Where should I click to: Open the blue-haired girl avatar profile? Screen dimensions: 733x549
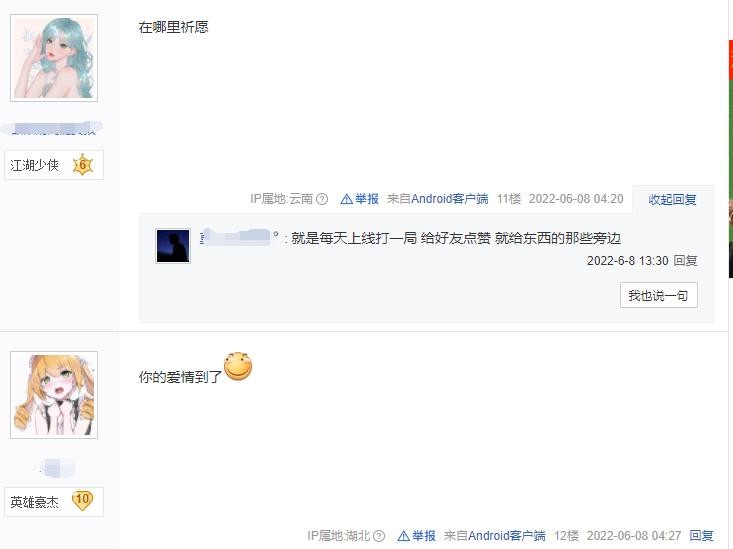point(54,58)
